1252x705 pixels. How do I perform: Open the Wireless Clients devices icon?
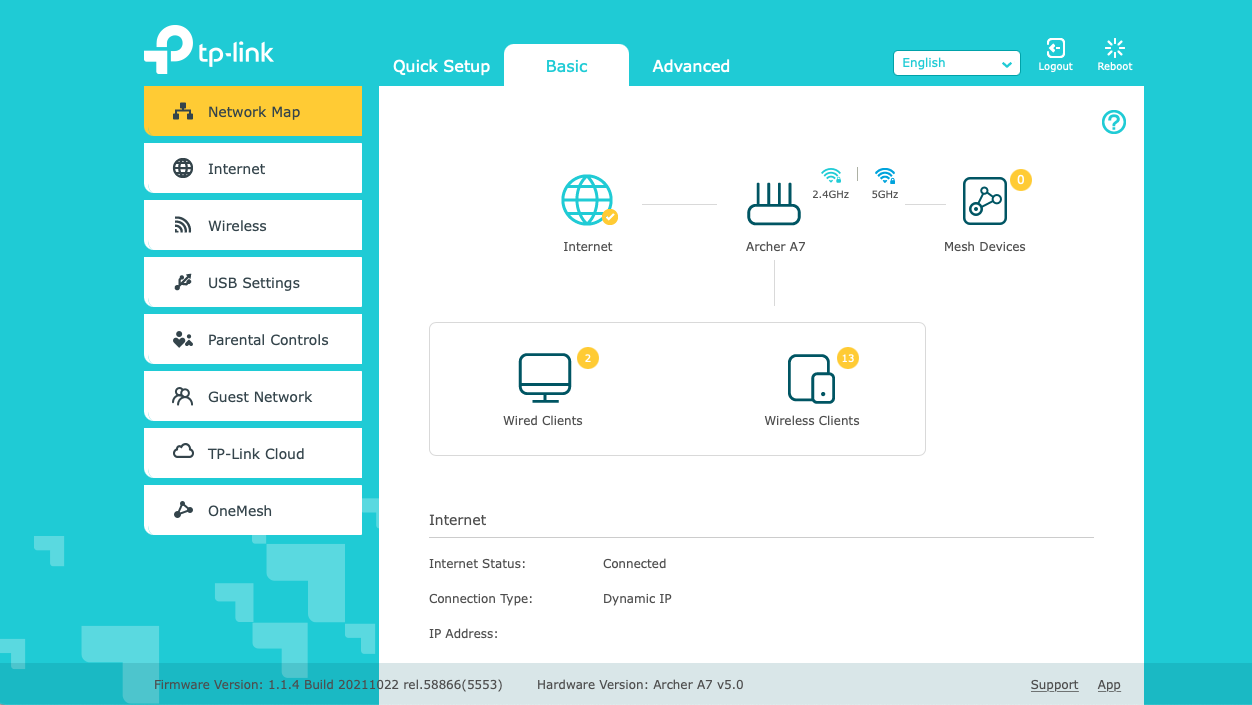[811, 378]
